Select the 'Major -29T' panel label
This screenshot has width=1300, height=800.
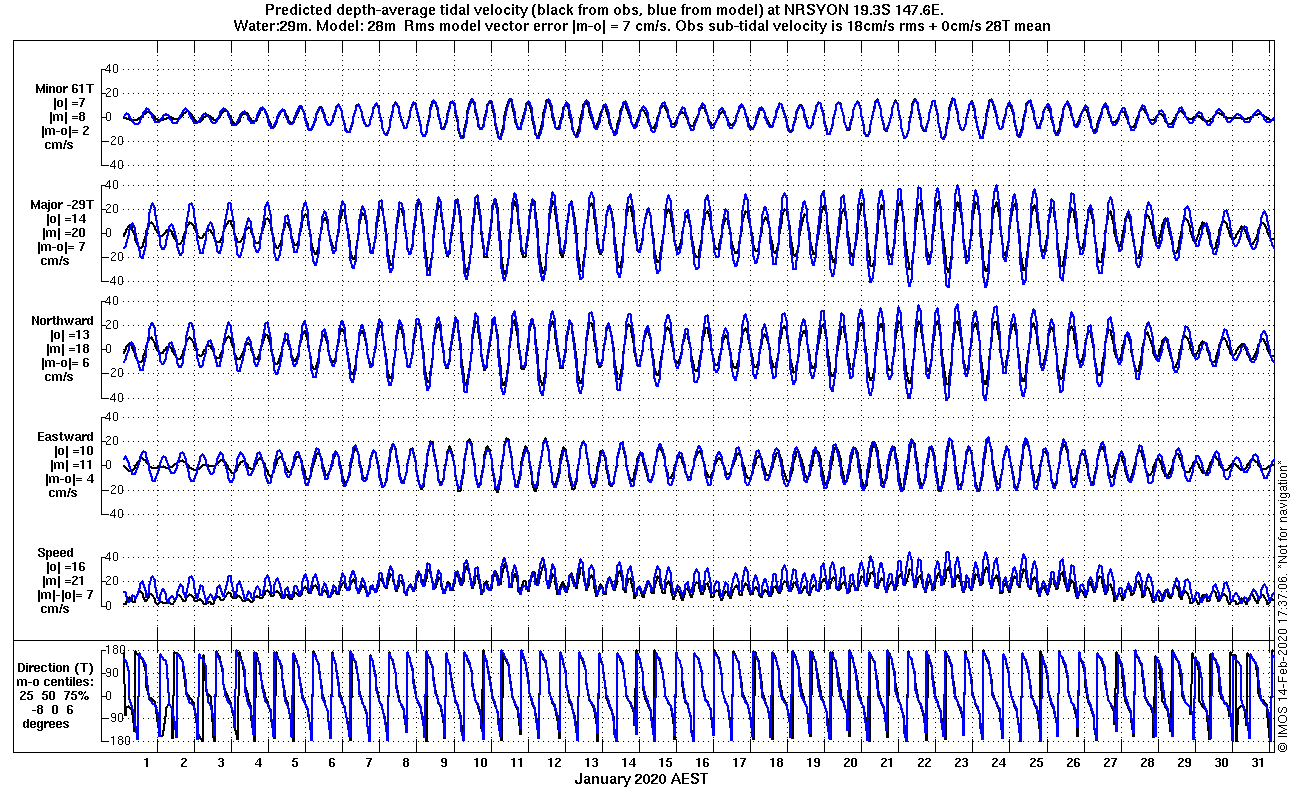[62, 204]
